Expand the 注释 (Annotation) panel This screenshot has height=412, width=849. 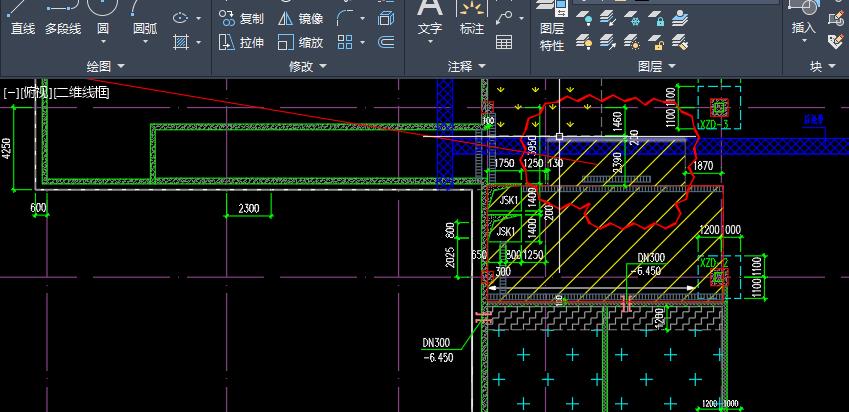tap(467, 67)
